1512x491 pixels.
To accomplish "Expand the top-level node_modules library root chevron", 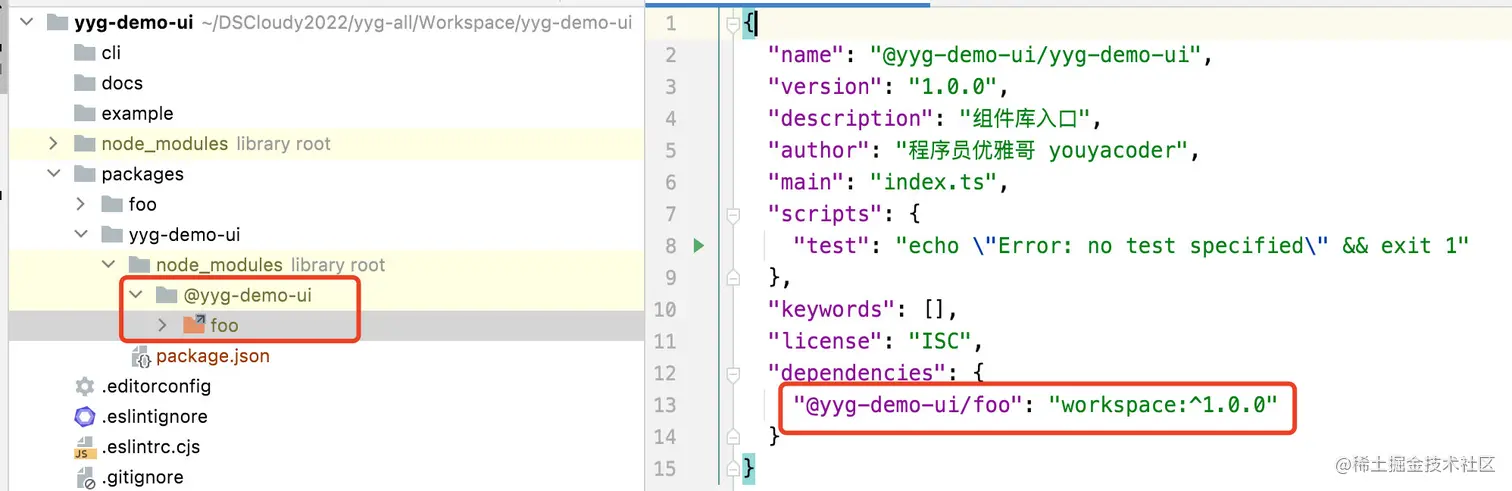I will (54, 144).
